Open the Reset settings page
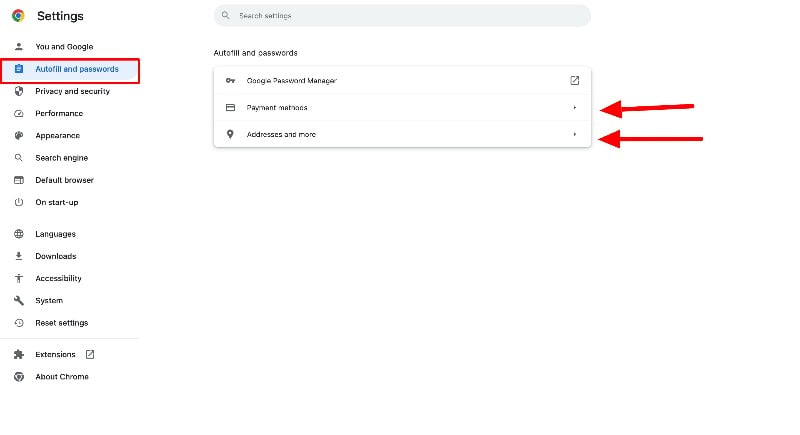Image resolution: width=800 pixels, height=435 pixels. pyautogui.click(x=61, y=323)
